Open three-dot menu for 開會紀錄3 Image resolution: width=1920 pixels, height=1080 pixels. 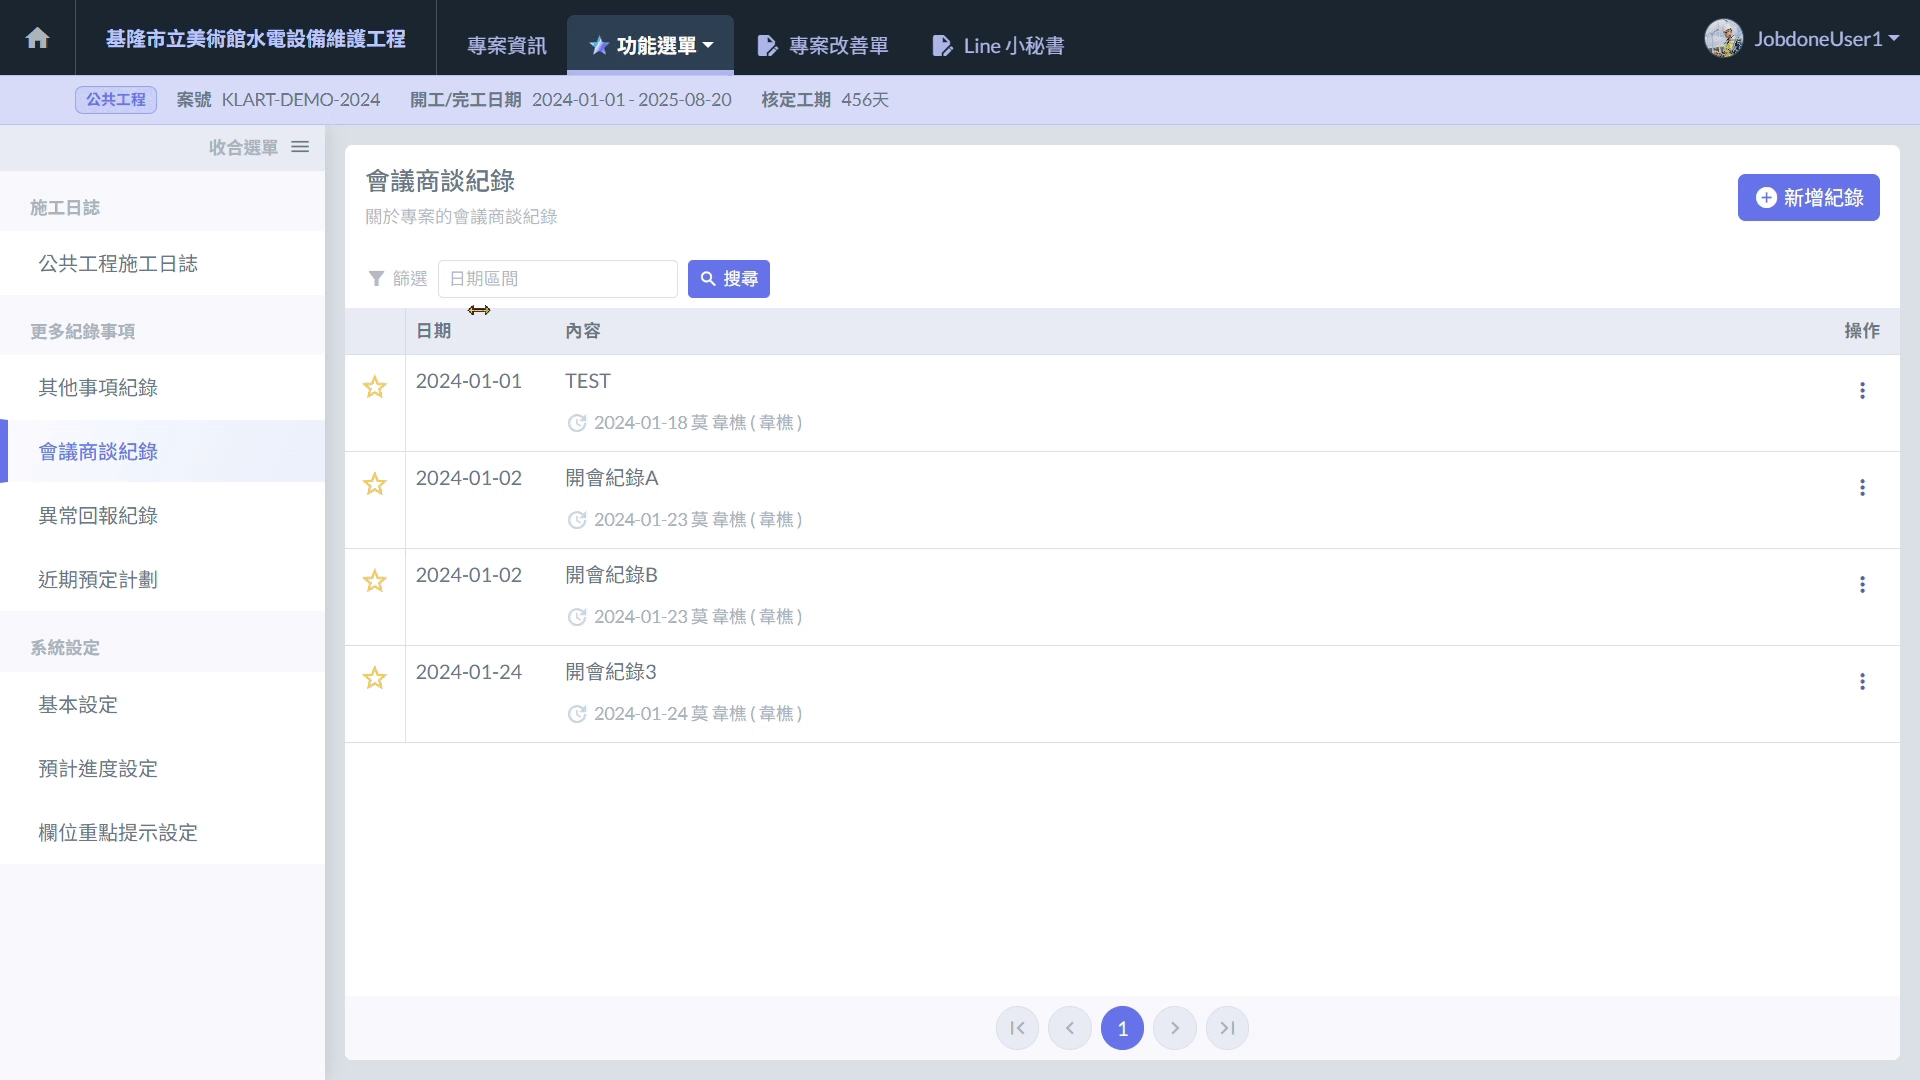[1862, 682]
